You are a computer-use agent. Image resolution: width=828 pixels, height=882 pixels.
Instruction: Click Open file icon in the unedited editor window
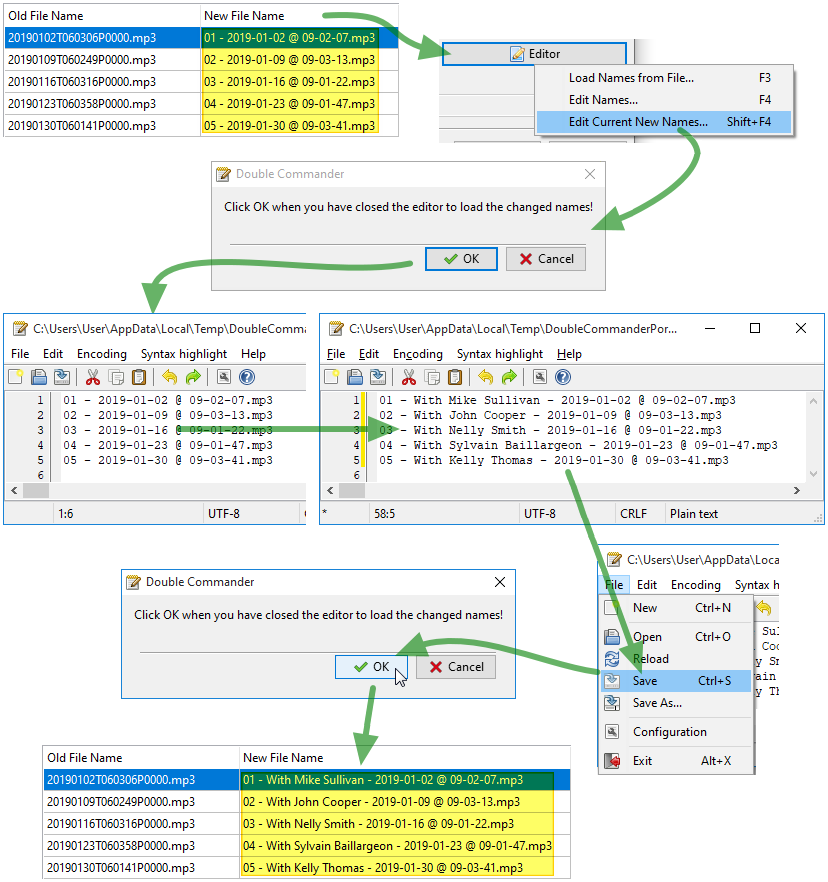(39, 377)
